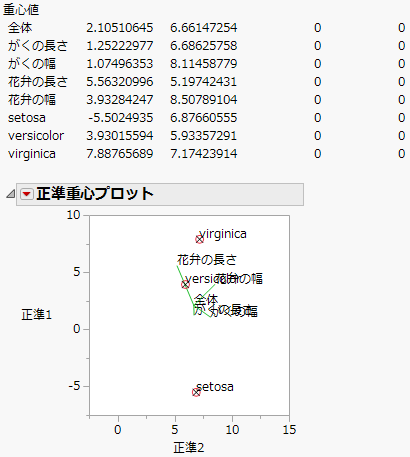Click the 正準1 vertical axis title
The width and height of the screenshot is (410, 457).
pos(37,315)
